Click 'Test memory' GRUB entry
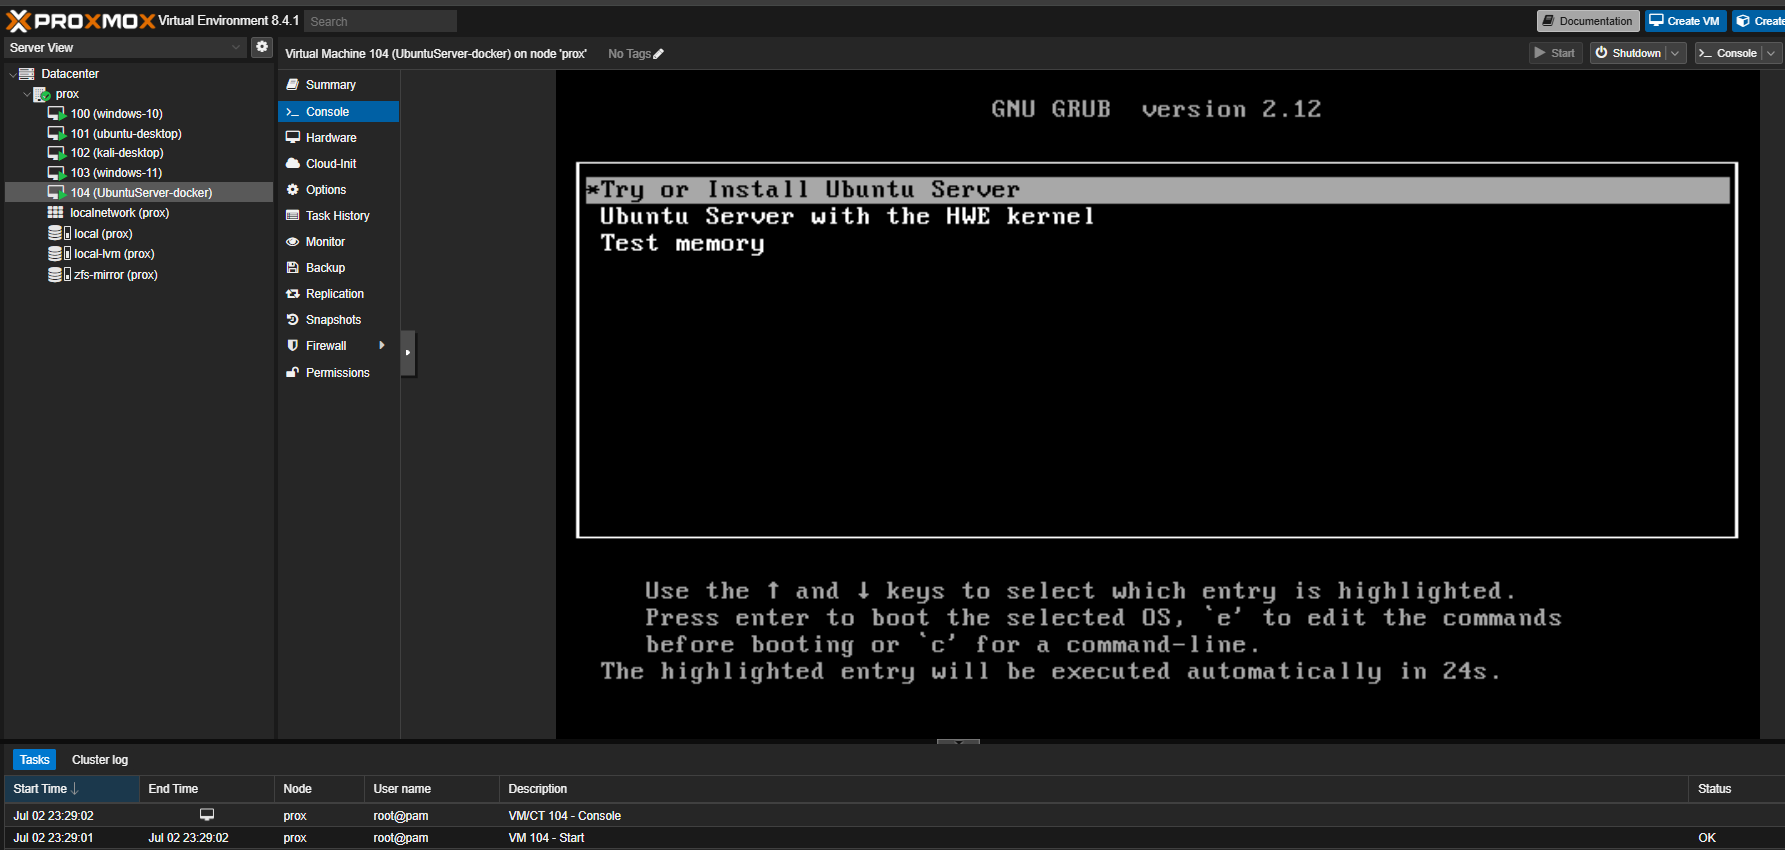 [682, 244]
